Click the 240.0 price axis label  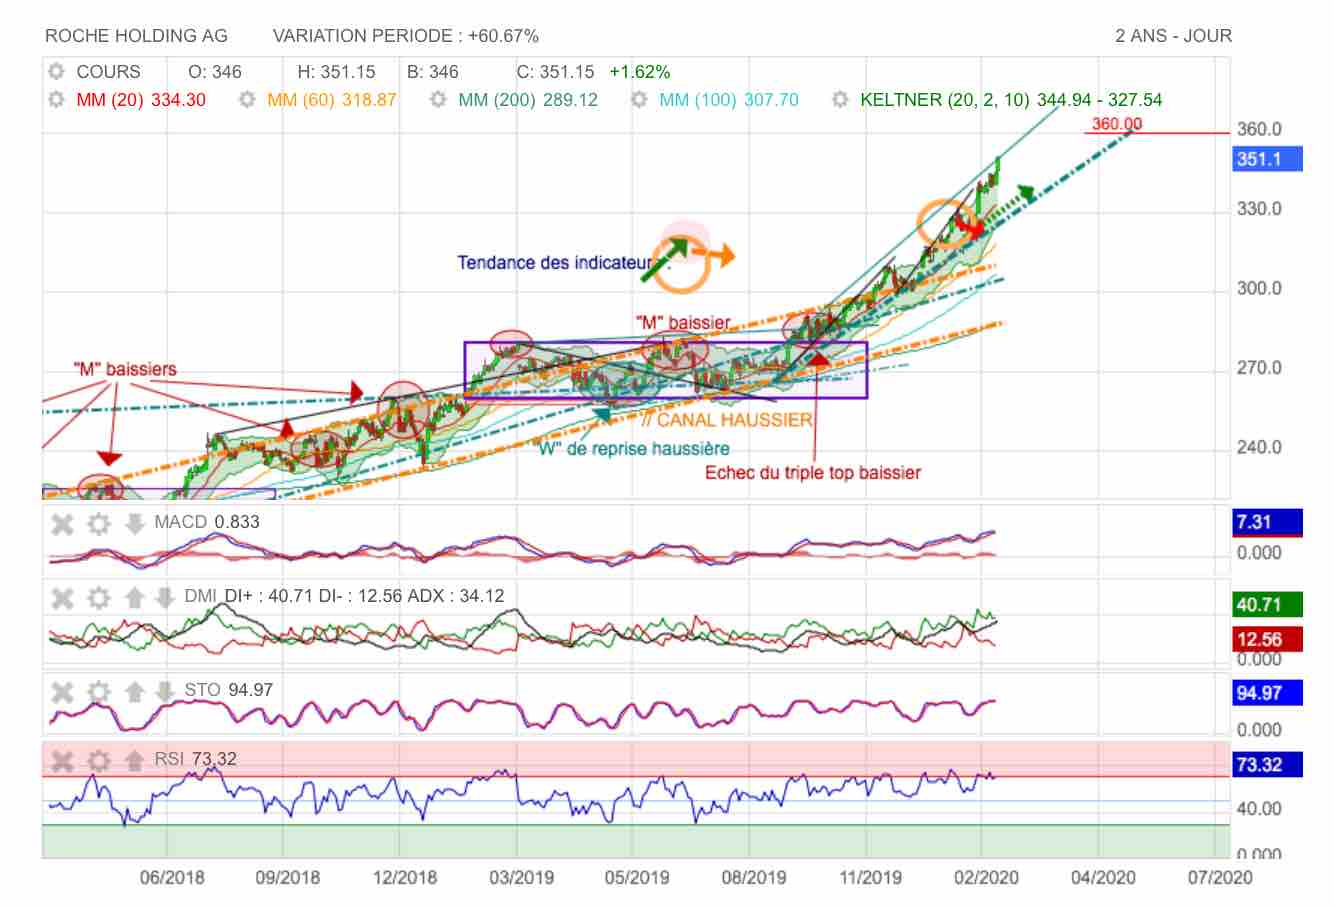click(x=1260, y=447)
